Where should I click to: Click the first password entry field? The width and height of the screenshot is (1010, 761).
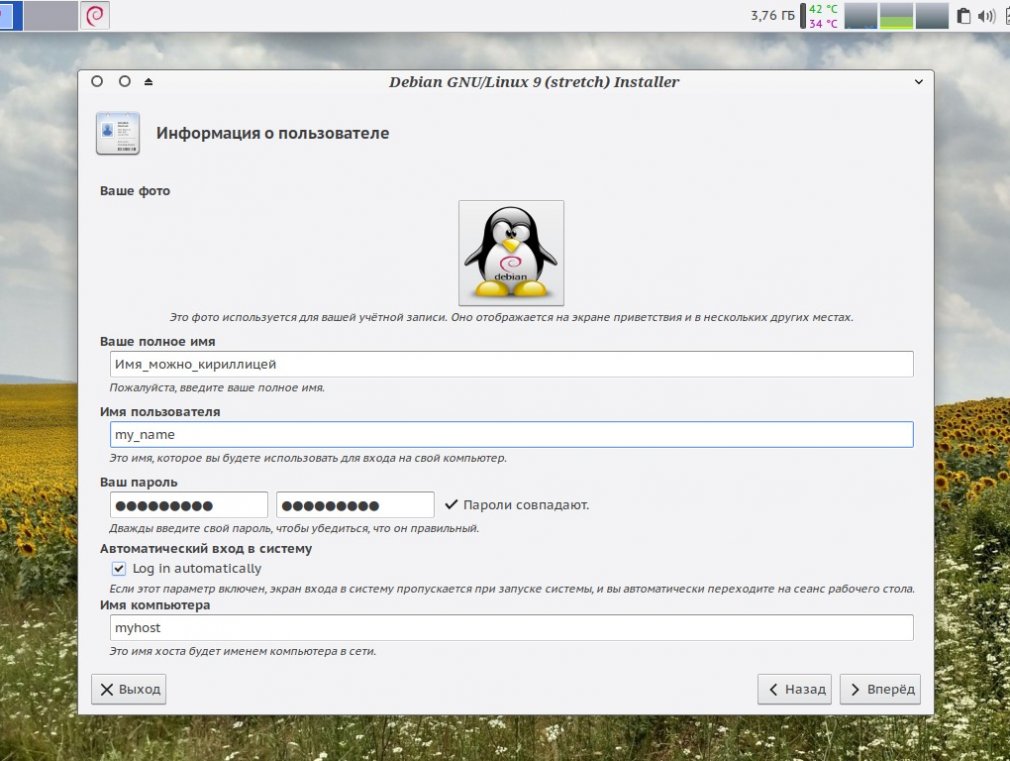pos(189,505)
